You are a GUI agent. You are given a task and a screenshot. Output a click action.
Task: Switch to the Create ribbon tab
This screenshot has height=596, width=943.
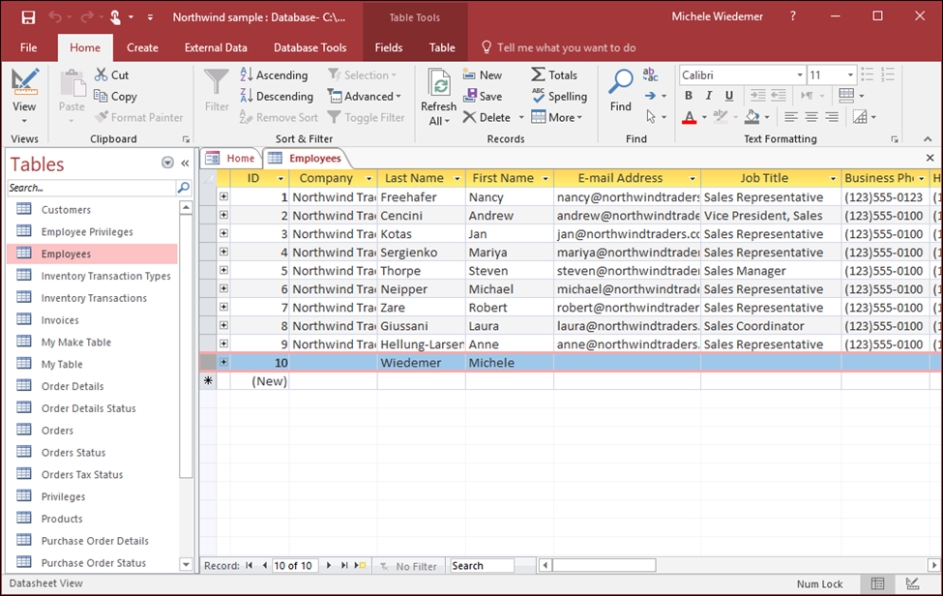point(143,48)
